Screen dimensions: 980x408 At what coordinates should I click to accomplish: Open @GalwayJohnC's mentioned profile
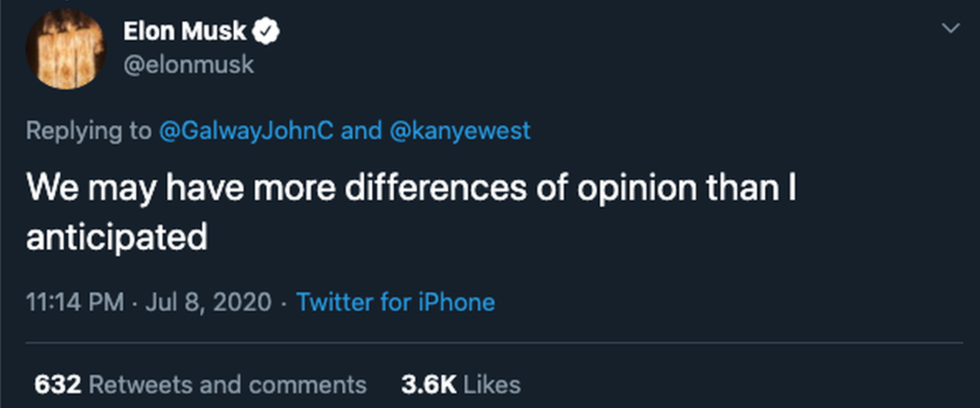[x=246, y=133]
